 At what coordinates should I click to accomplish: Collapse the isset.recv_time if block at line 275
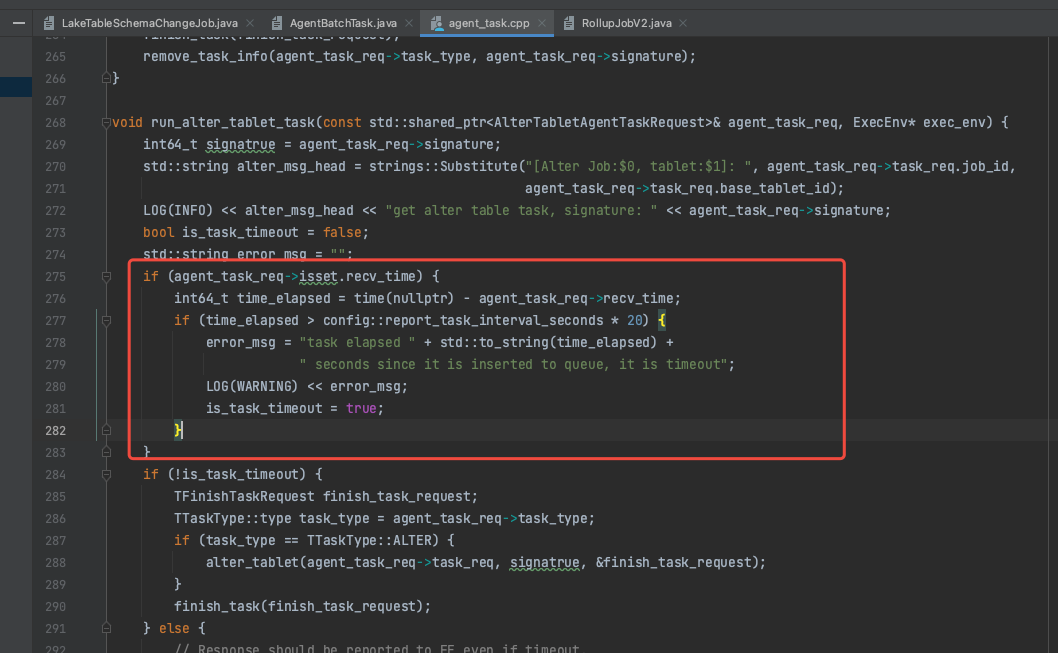106,277
